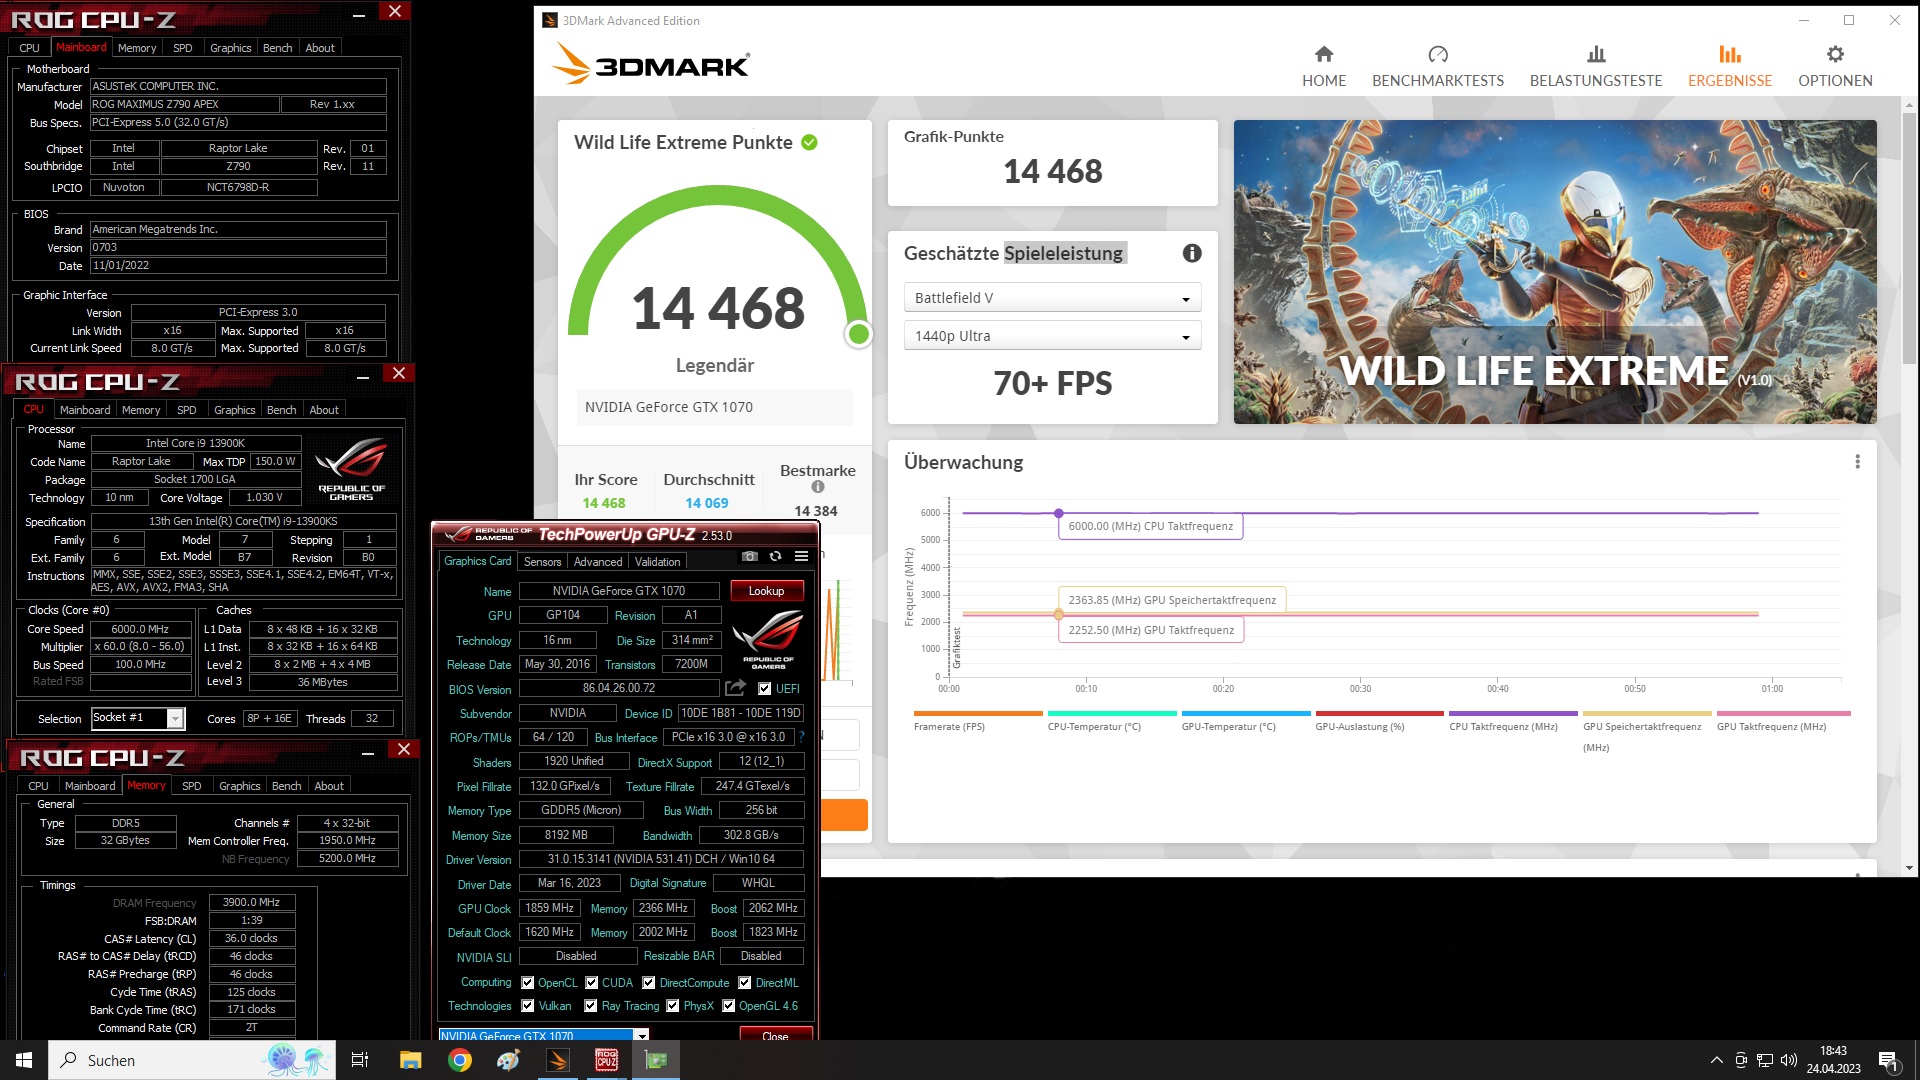Click the BIOS Version export arrow icon

click(x=736, y=688)
